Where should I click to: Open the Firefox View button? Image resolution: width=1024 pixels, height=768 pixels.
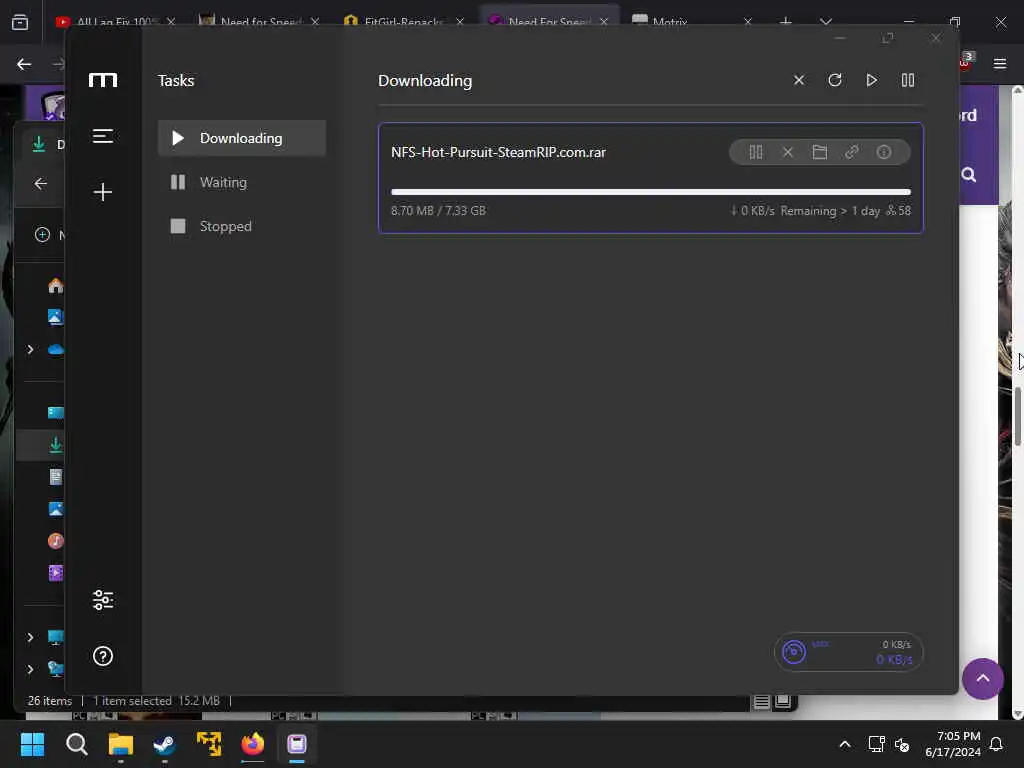tap(20, 22)
